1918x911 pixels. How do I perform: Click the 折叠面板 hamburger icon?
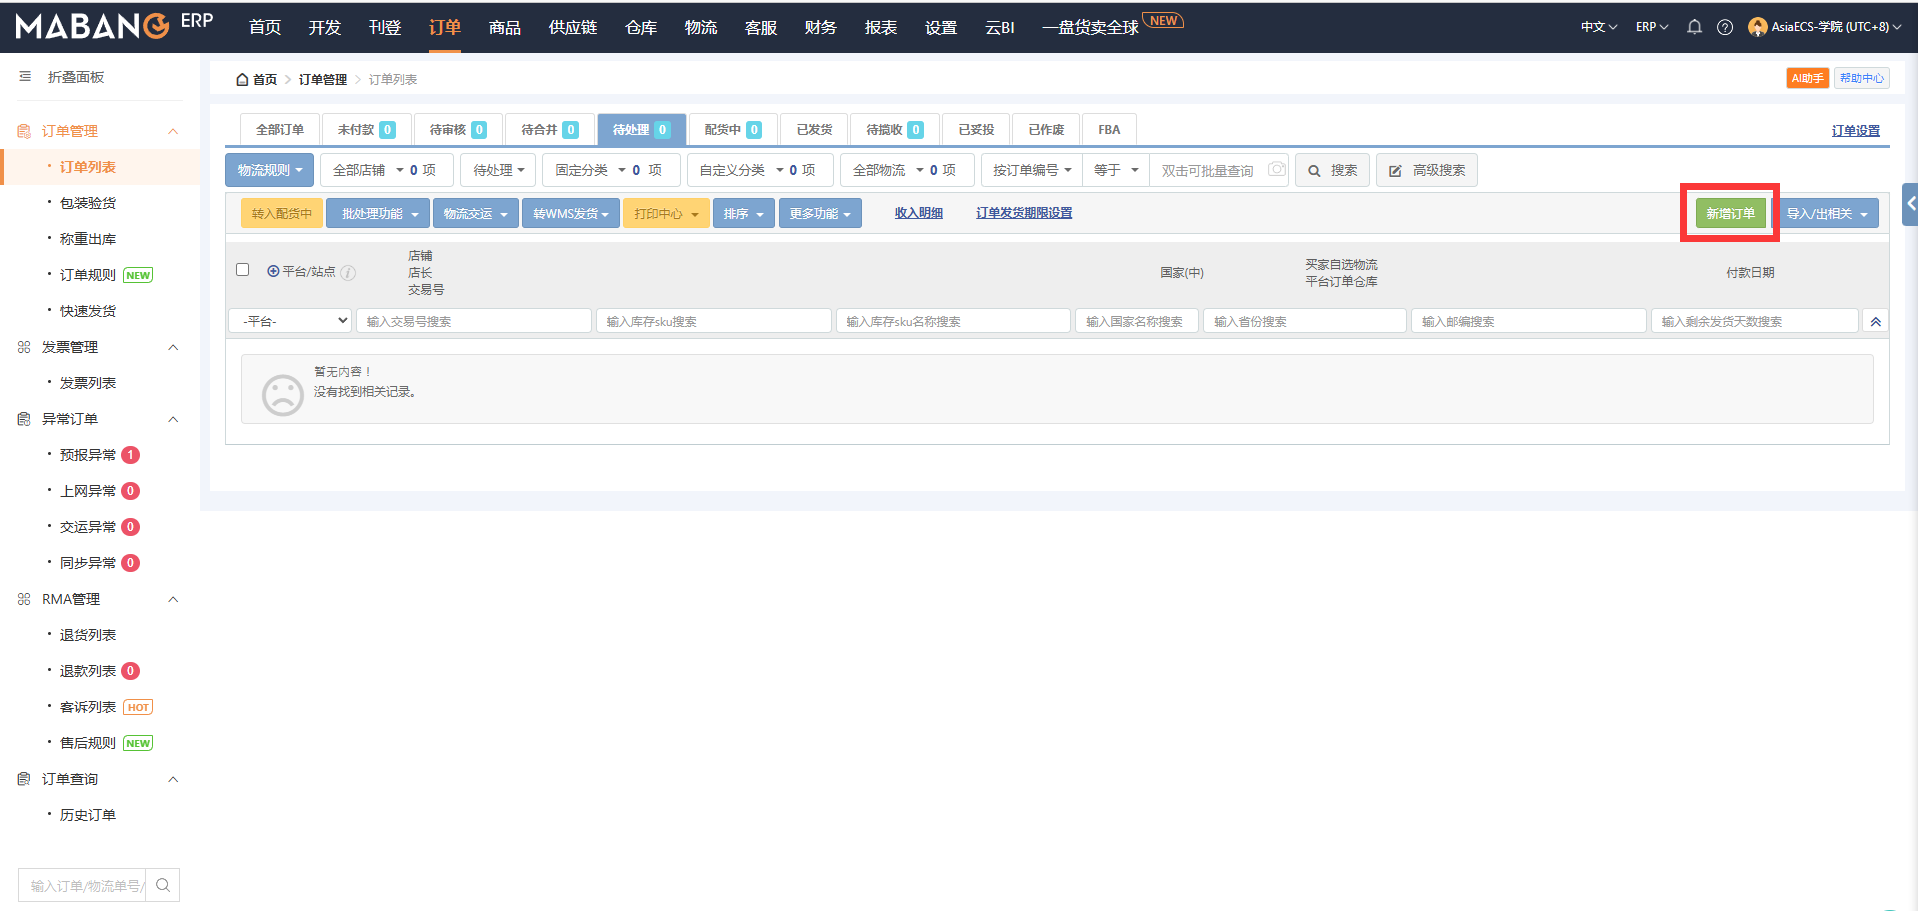click(25, 77)
